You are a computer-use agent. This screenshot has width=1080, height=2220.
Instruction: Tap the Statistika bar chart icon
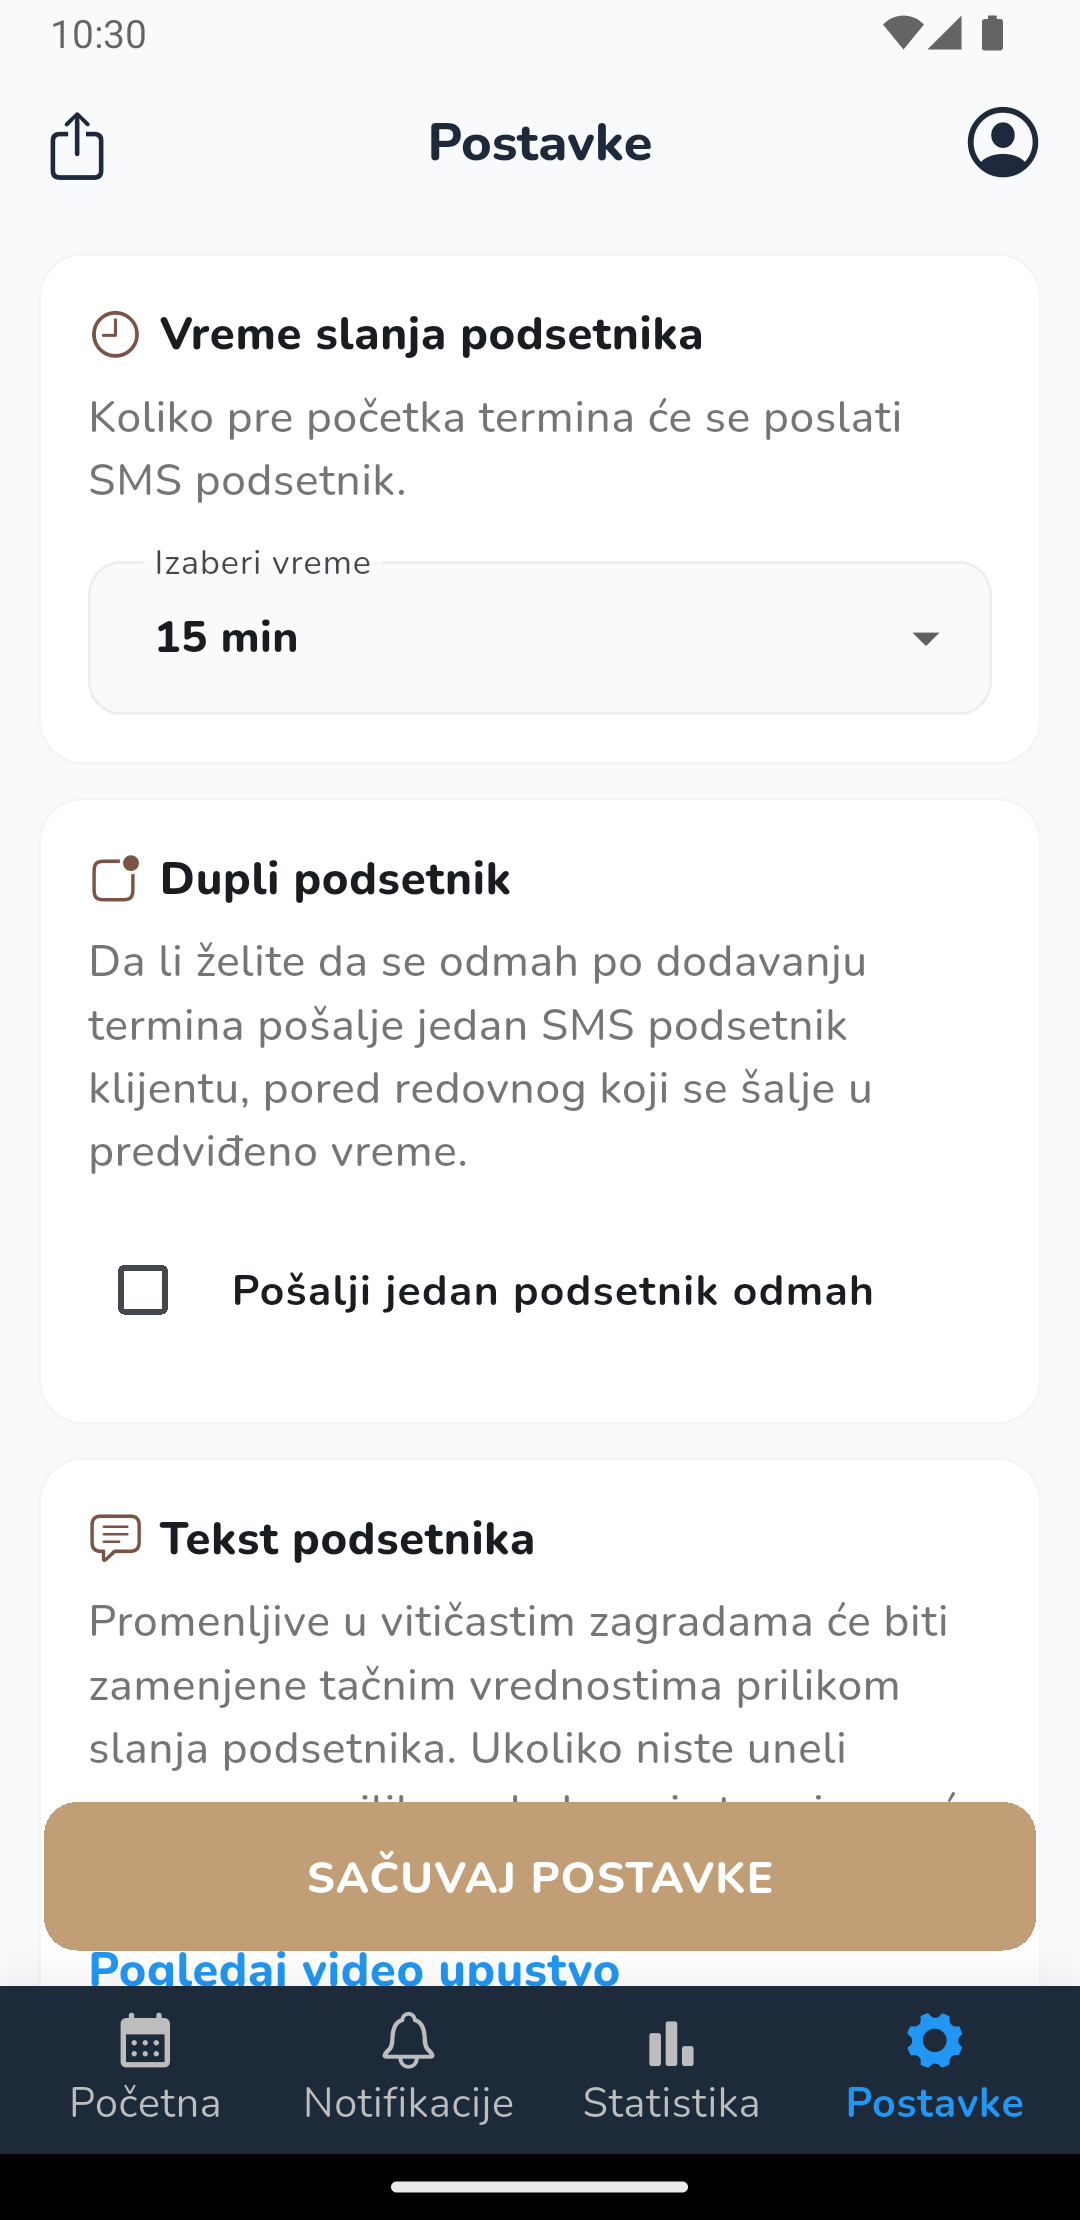pos(671,2041)
